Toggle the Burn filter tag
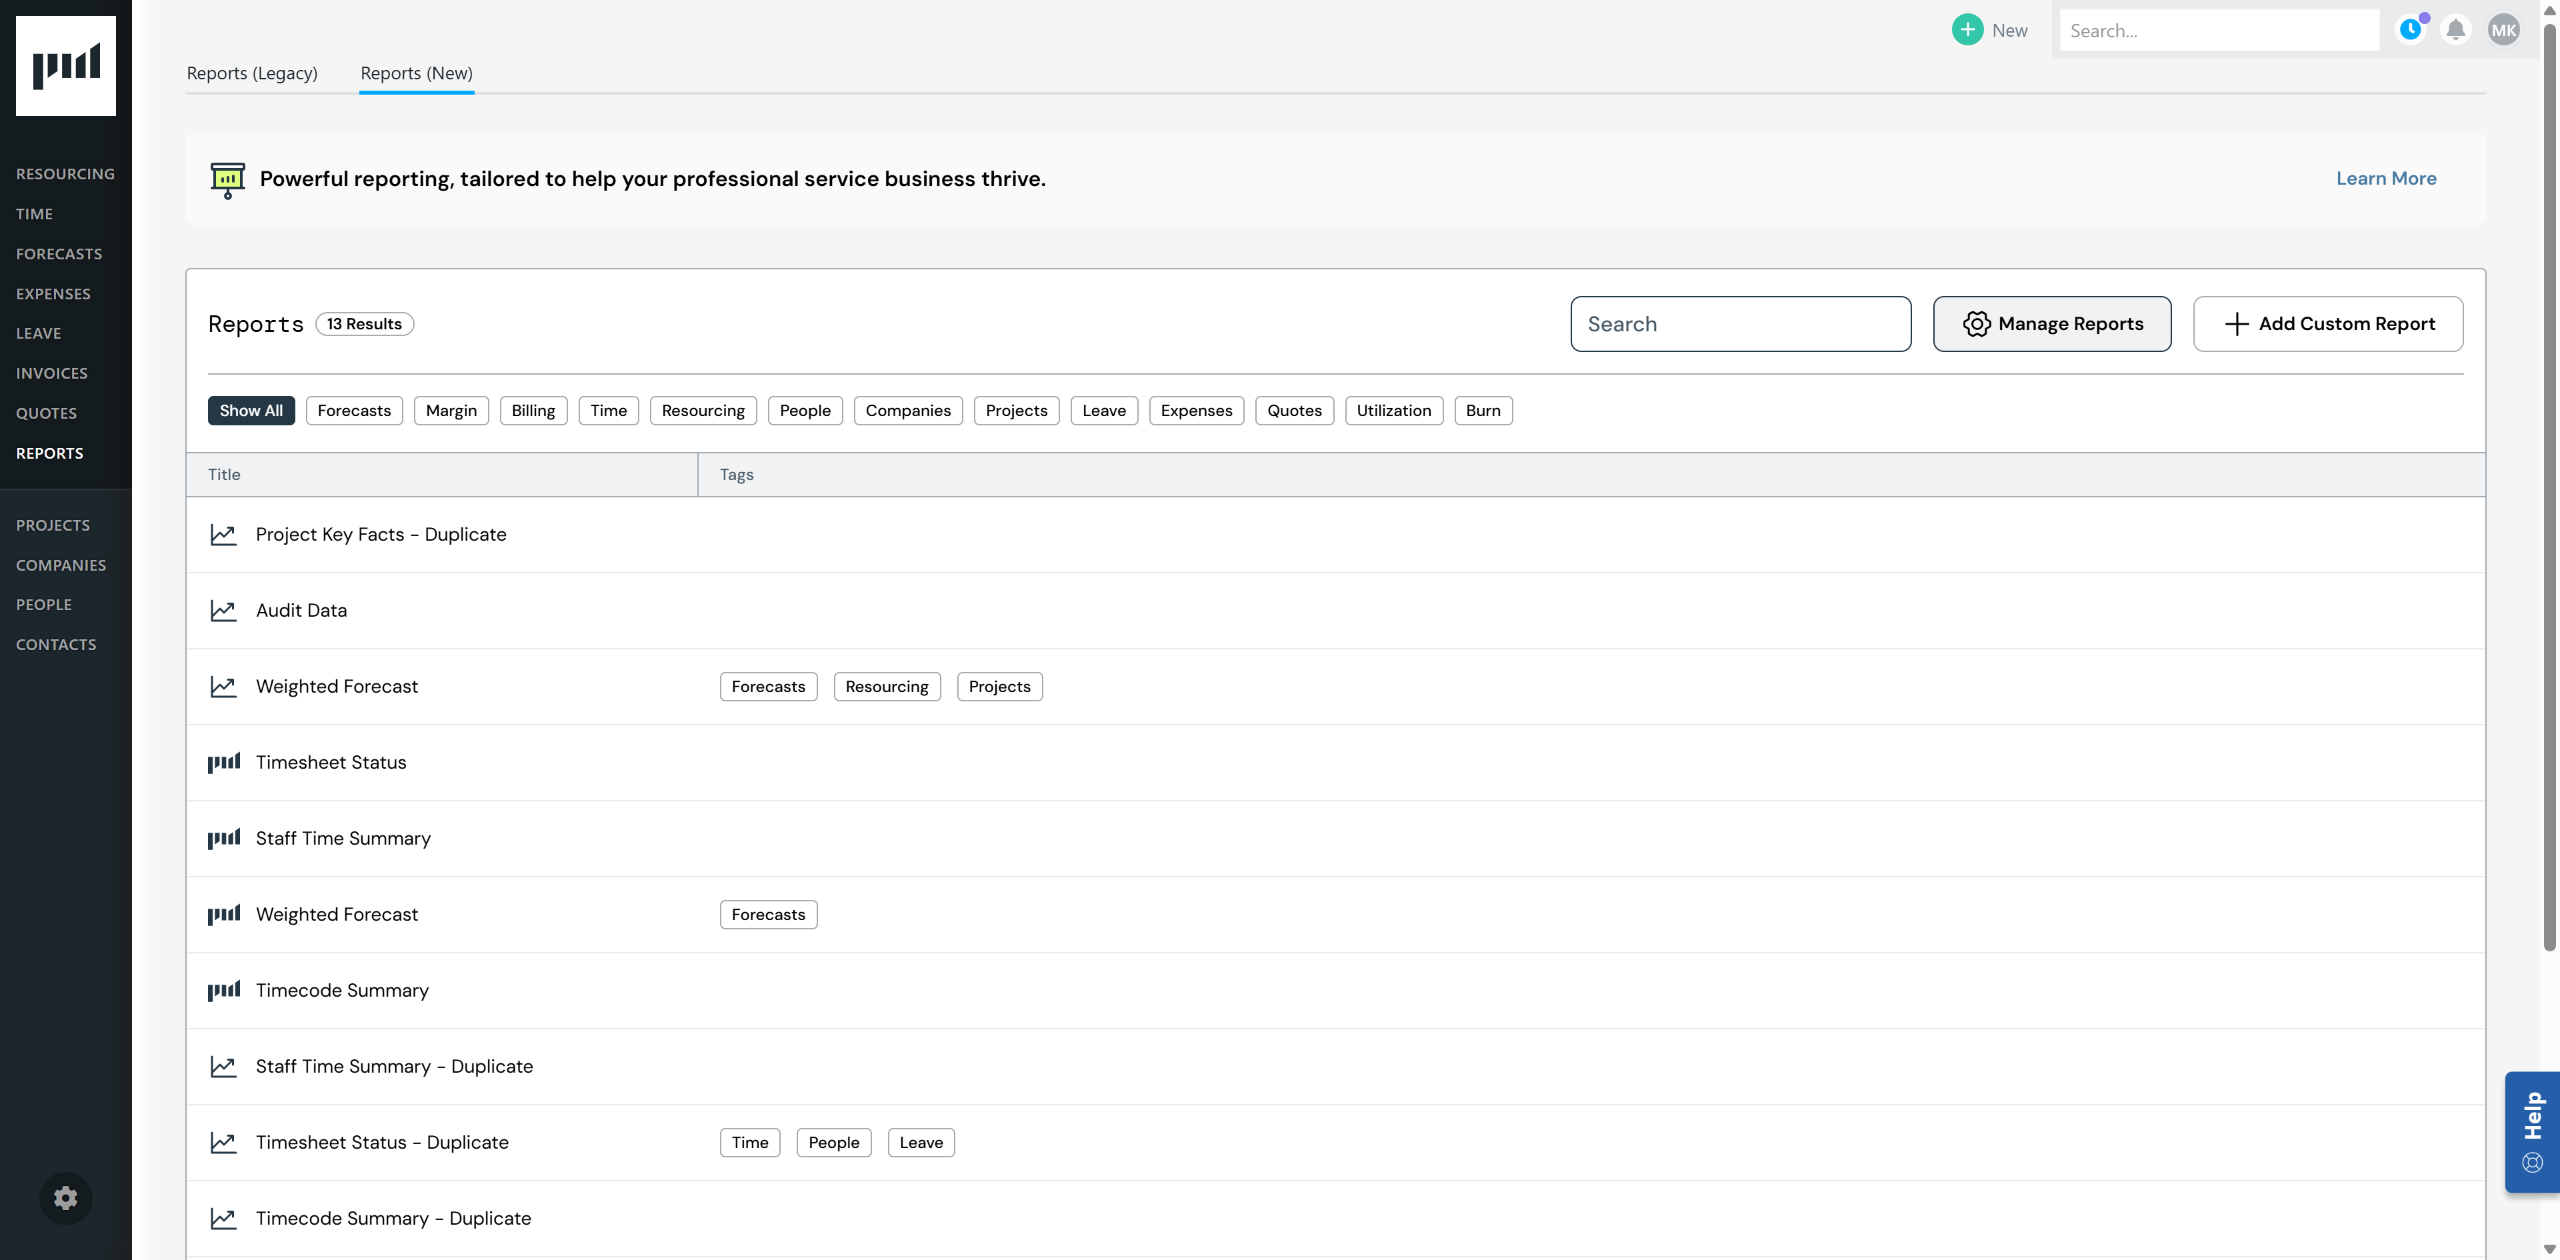The width and height of the screenshot is (2560, 1260). click(1483, 411)
